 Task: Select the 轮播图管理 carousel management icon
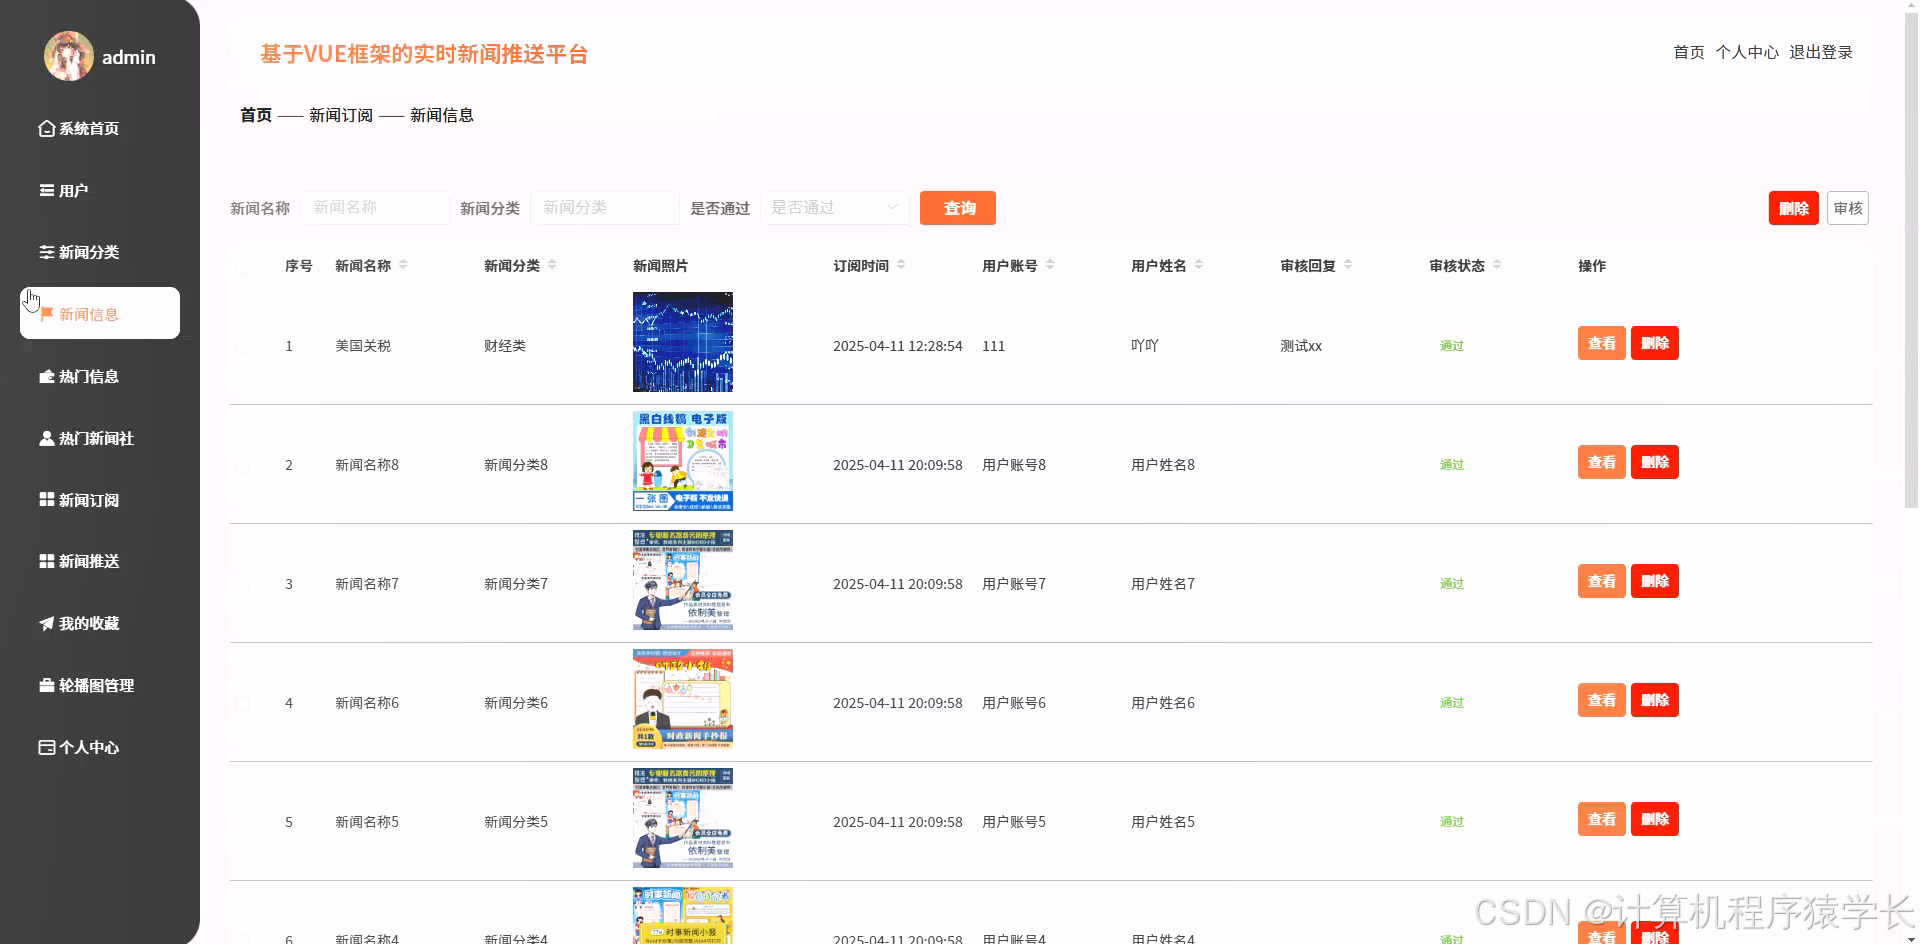(45, 685)
